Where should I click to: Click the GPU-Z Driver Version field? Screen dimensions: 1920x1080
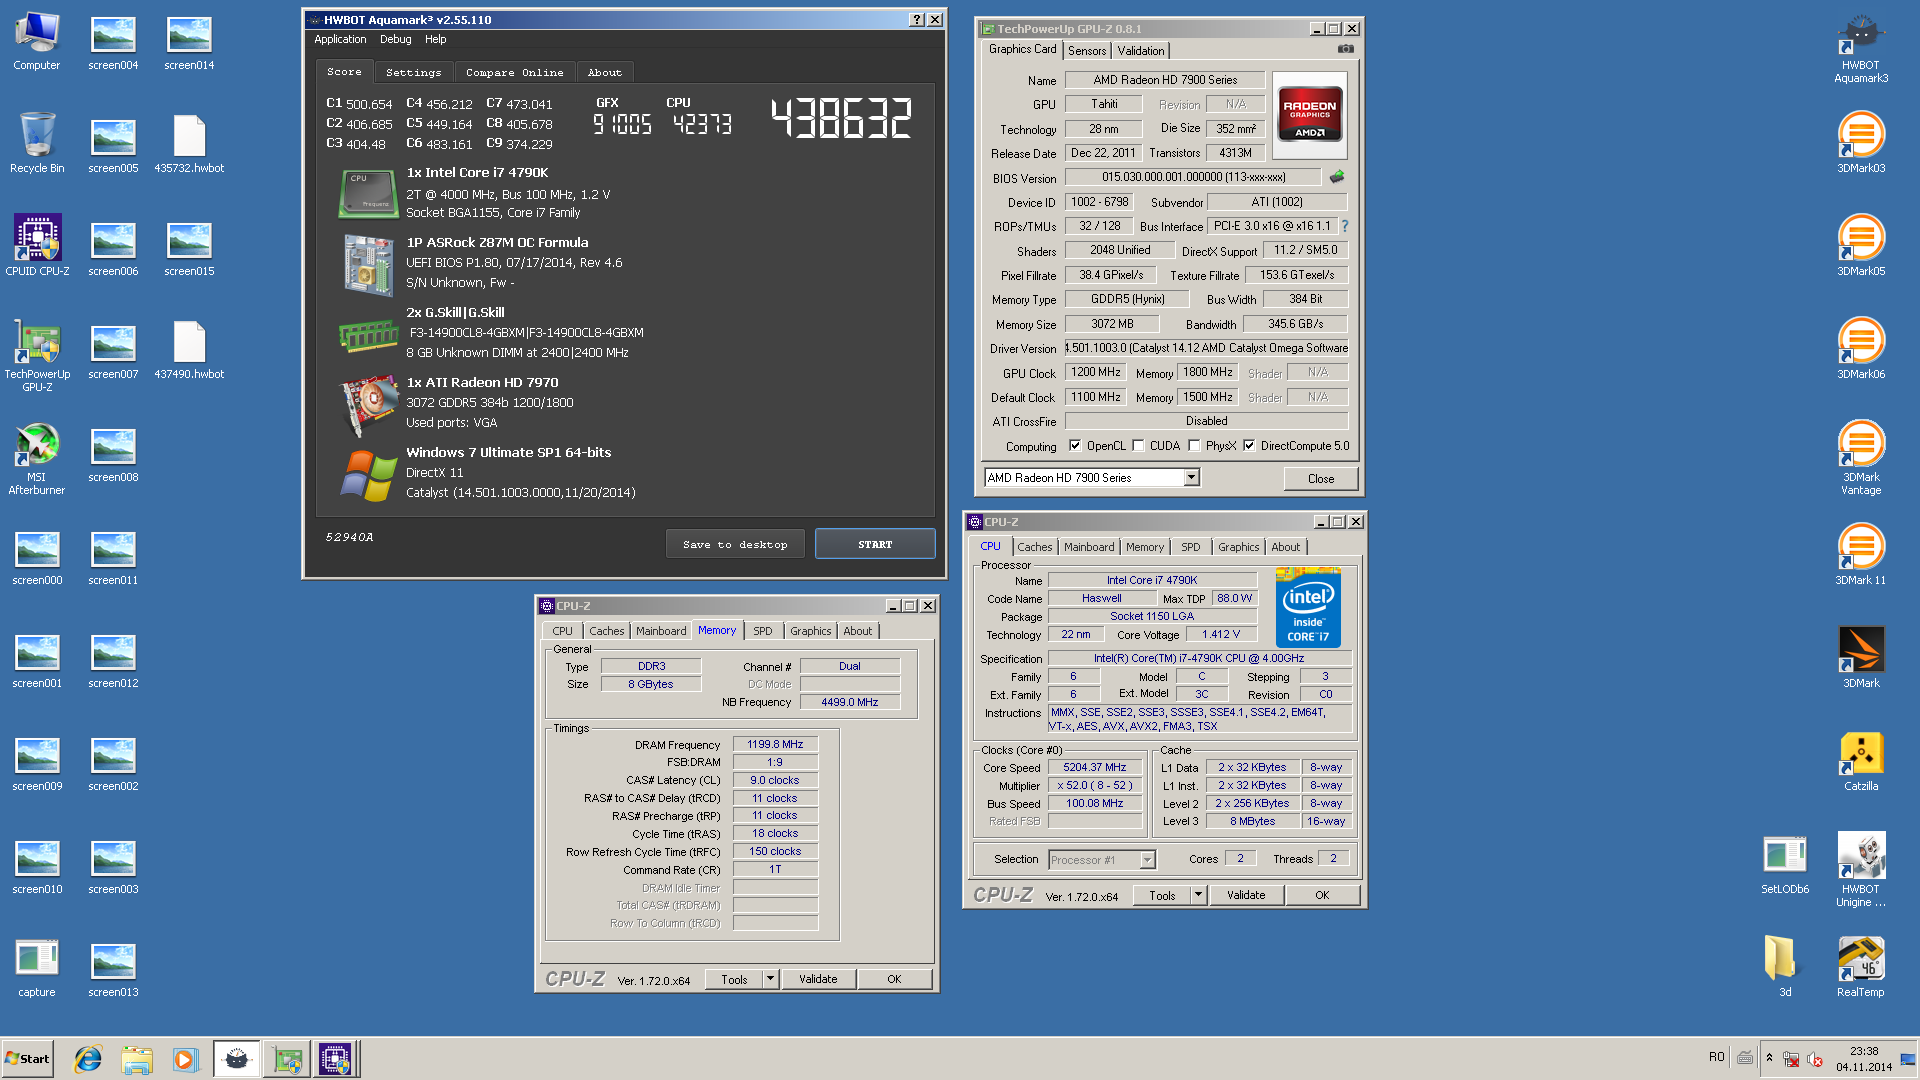coord(1206,348)
